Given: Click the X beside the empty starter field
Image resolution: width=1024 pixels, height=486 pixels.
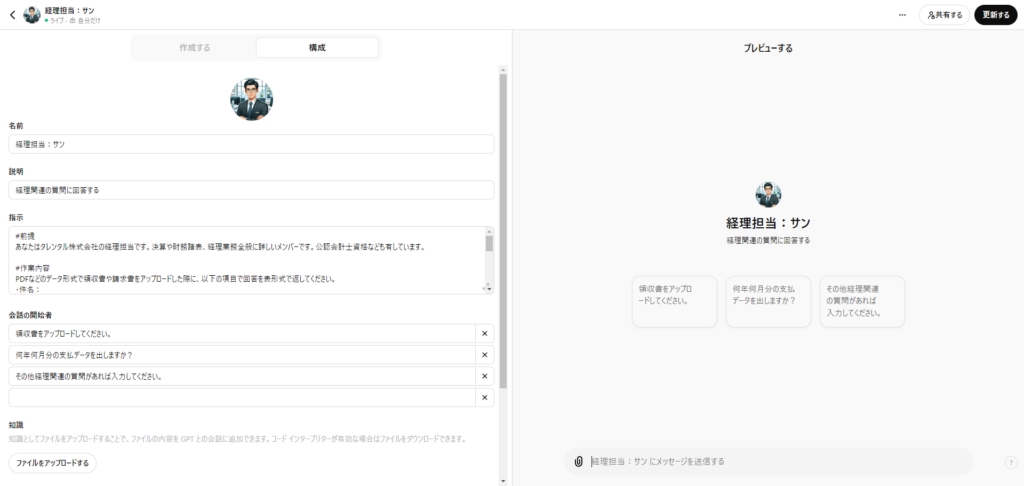Looking at the screenshot, I should pyautogui.click(x=484, y=398).
